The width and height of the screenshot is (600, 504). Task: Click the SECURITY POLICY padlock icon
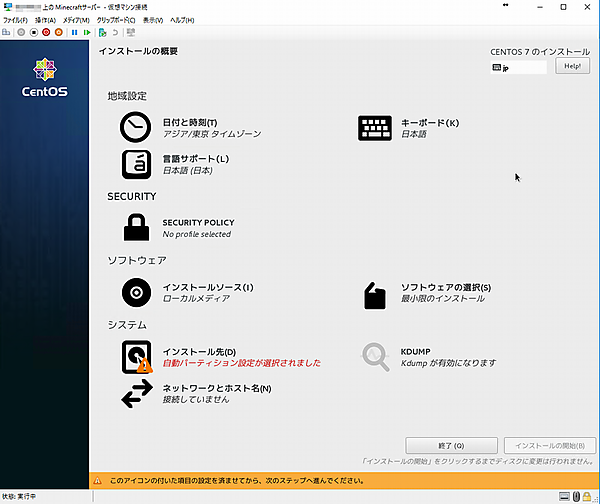135,228
